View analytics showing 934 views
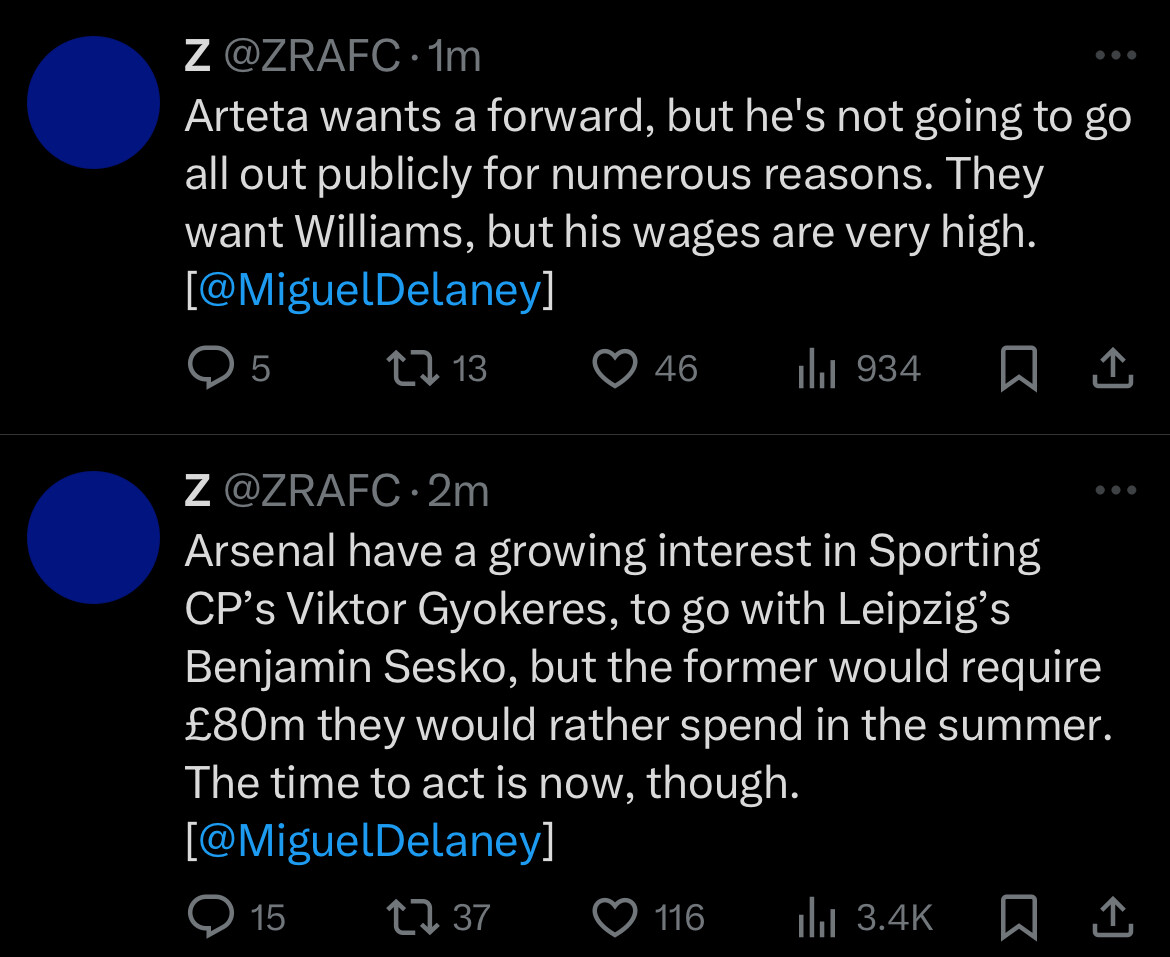 (816, 370)
